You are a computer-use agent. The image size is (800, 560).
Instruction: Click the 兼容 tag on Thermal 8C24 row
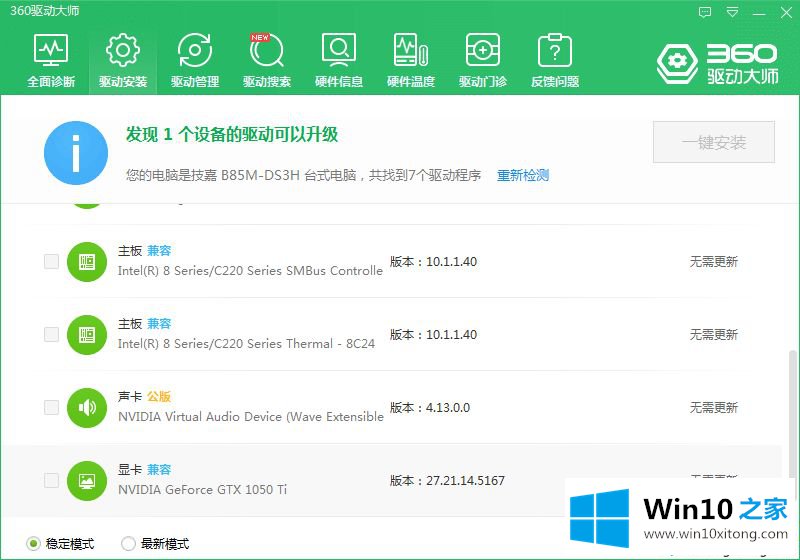pyautogui.click(x=159, y=323)
